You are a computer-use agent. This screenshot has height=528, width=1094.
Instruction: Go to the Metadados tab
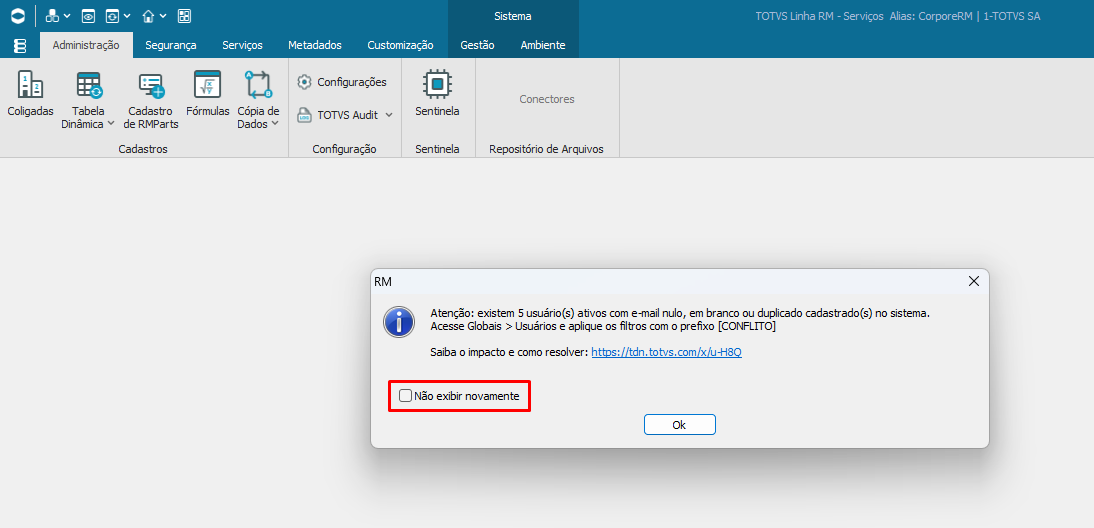tap(315, 45)
